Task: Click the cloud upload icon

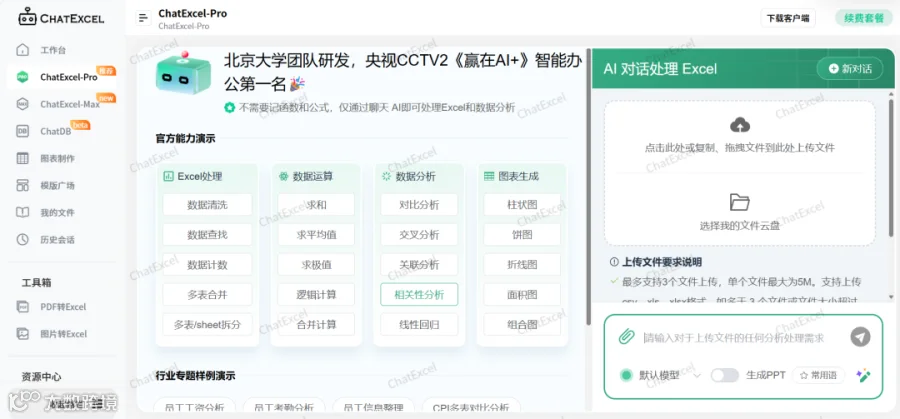Action: (740, 125)
